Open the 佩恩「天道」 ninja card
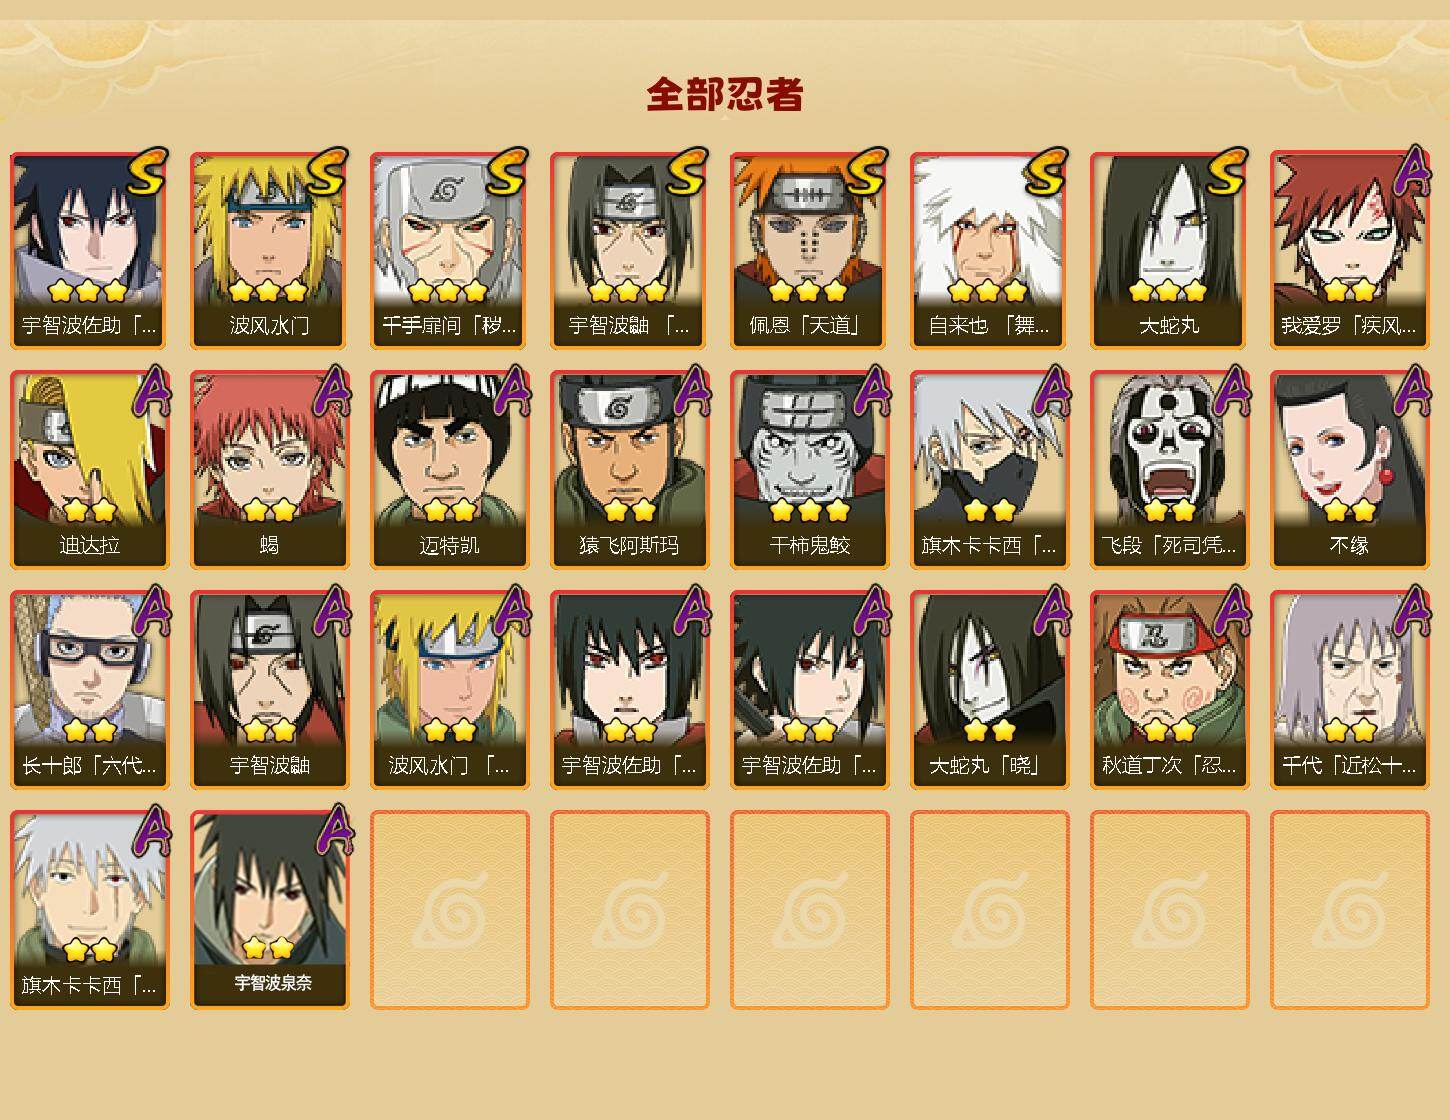Image resolution: width=1450 pixels, height=1120 pixels. 809,250
